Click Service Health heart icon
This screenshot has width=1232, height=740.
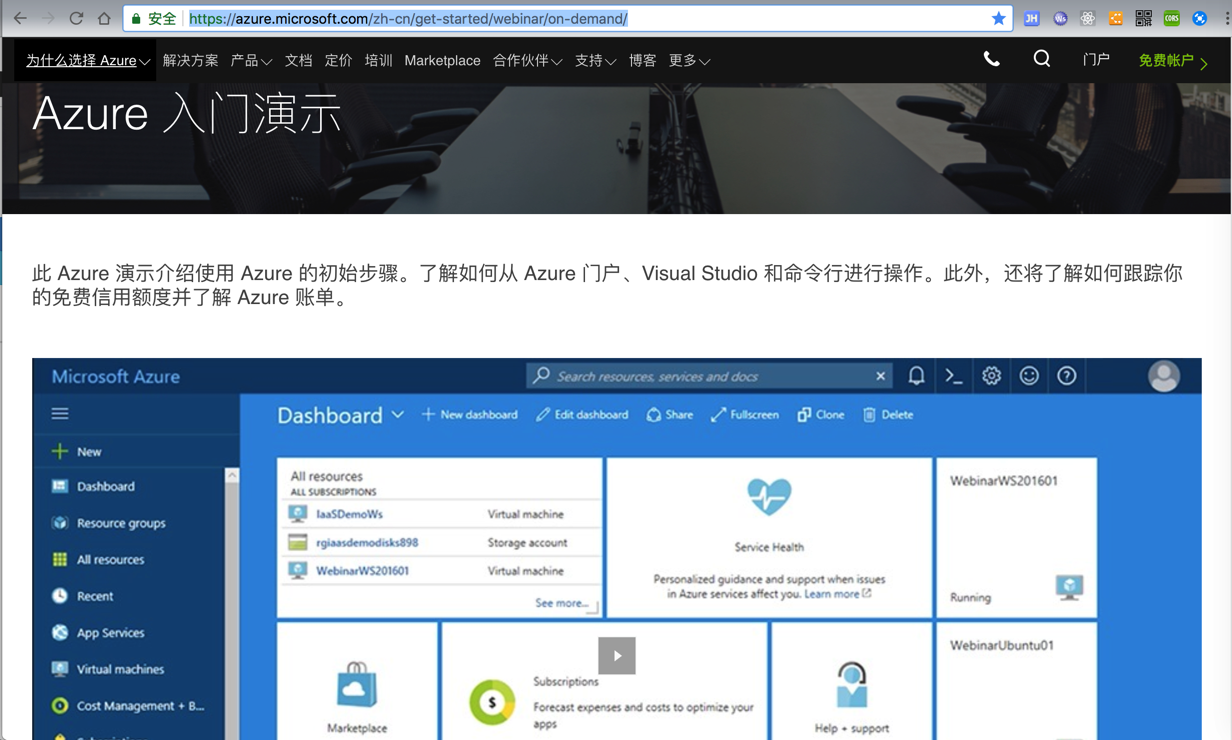coord(769,496)
